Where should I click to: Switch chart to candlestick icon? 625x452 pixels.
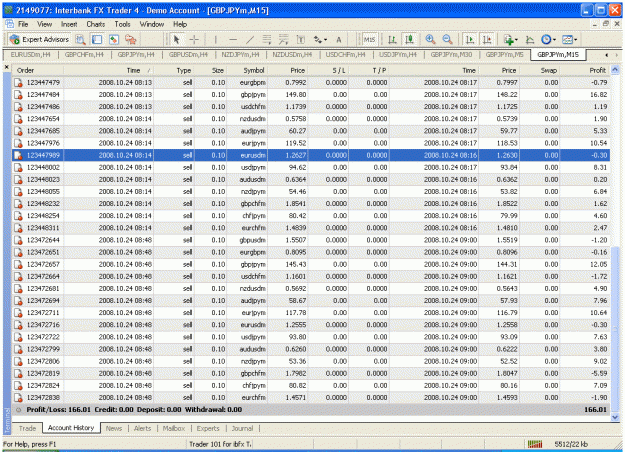(409, 39)
